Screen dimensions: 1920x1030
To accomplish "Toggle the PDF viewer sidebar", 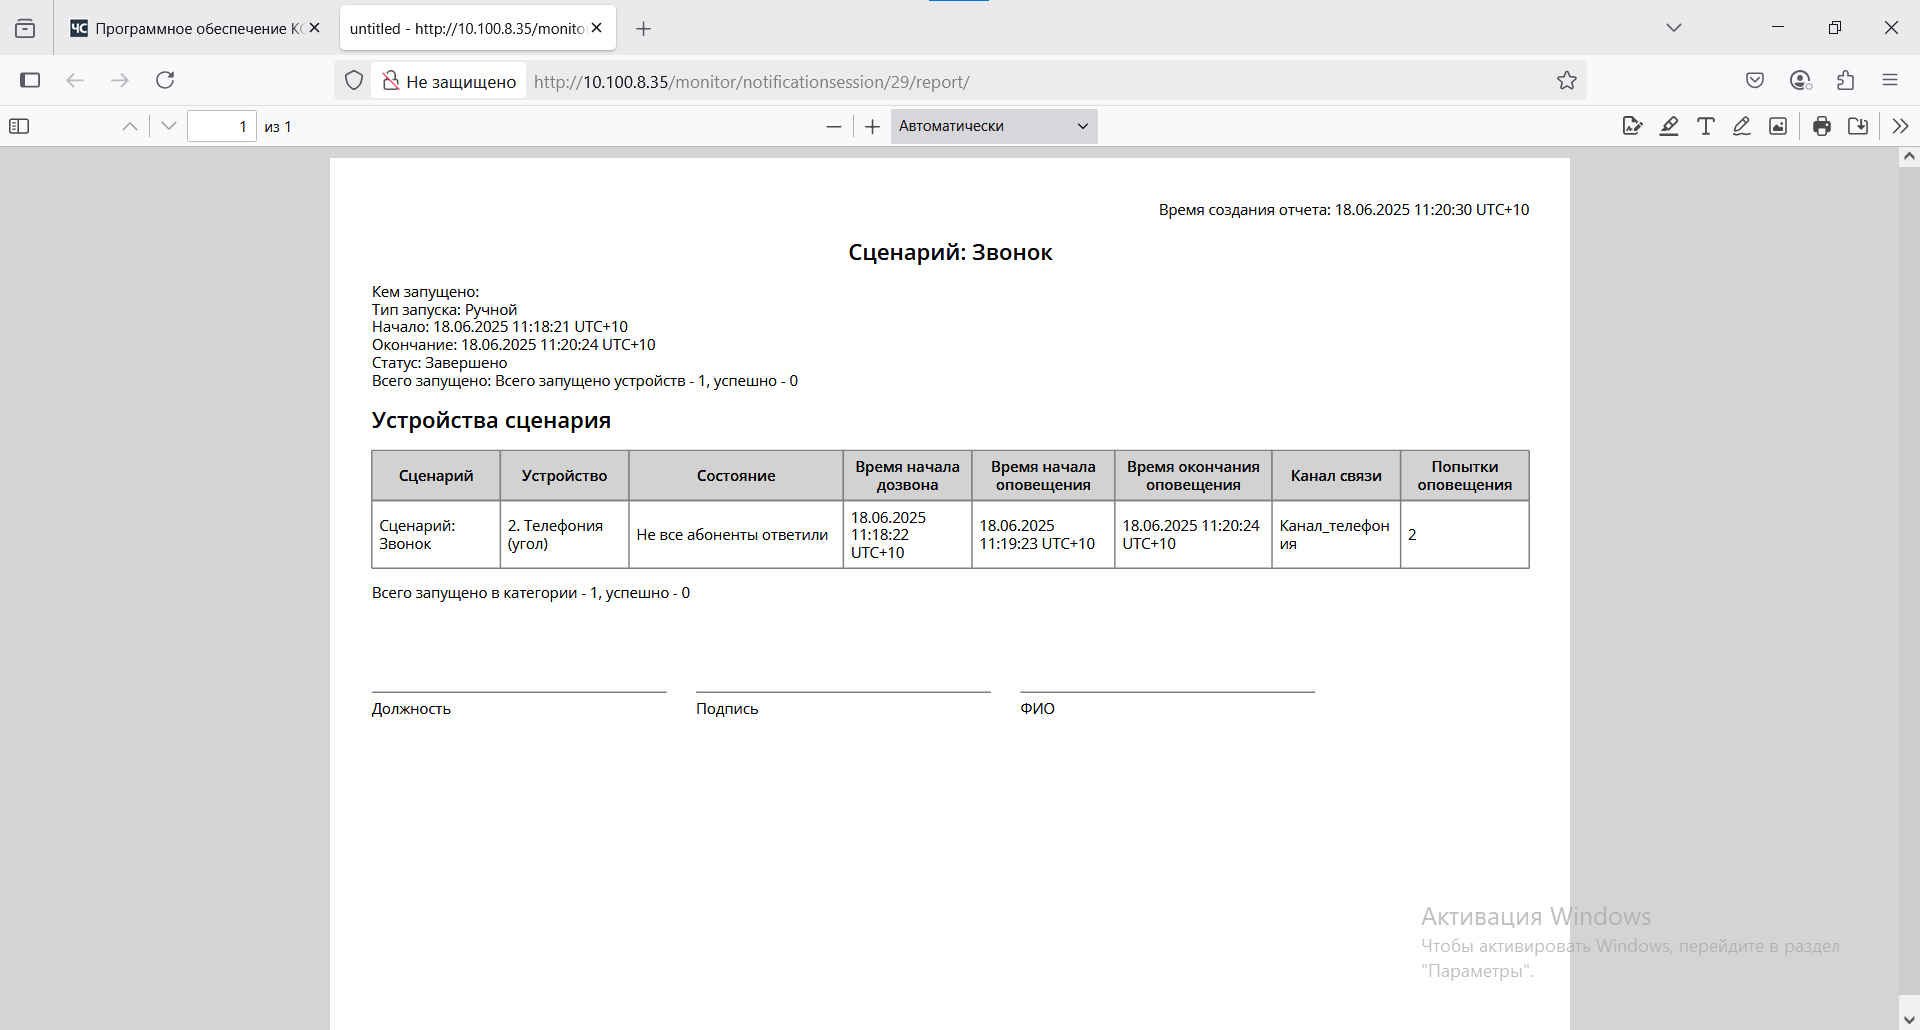I will [19, 126].
